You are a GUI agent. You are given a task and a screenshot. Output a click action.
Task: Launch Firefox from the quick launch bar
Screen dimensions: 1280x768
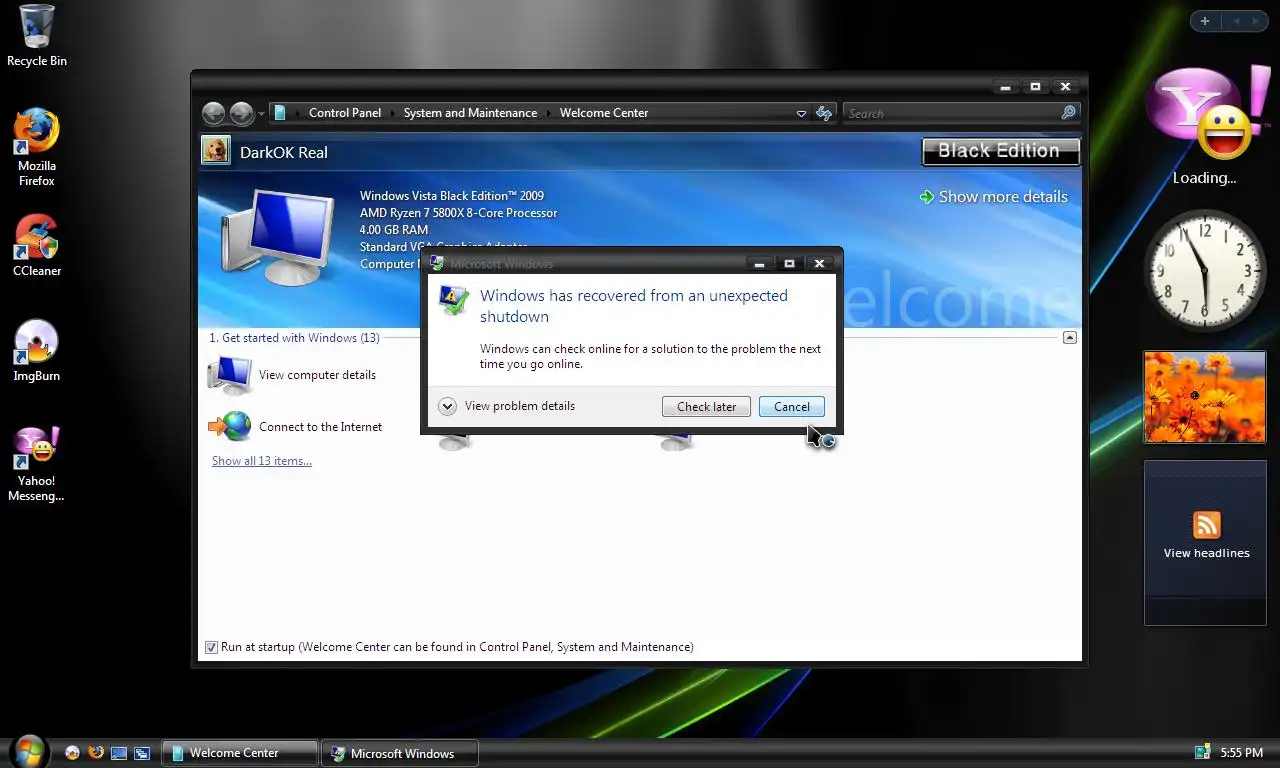tap(96, 753)
